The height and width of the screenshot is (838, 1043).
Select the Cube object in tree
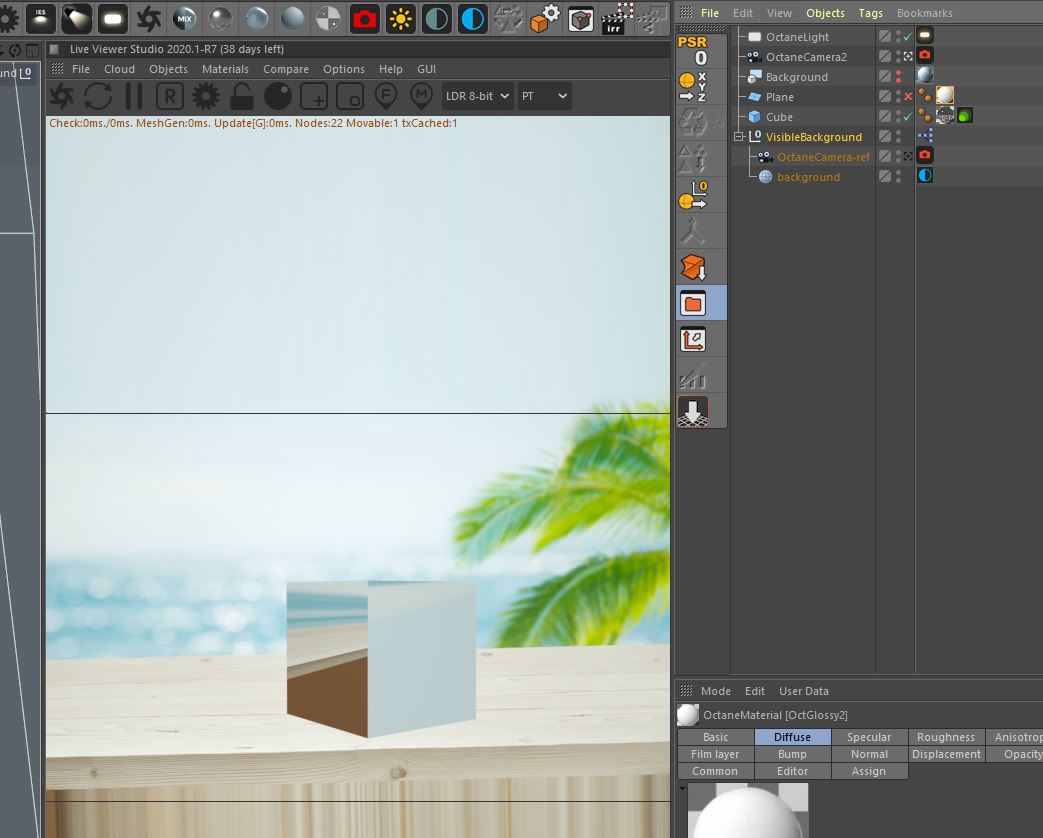[x=778, y=117]
